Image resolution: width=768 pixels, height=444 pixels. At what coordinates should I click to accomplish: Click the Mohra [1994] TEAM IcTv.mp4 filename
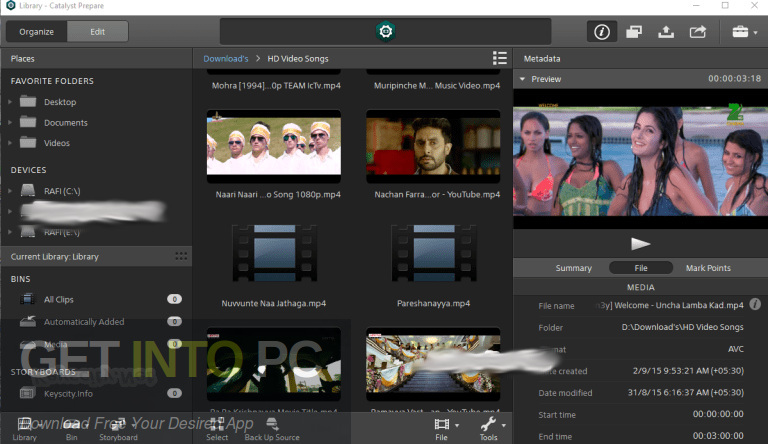point(276,86)
